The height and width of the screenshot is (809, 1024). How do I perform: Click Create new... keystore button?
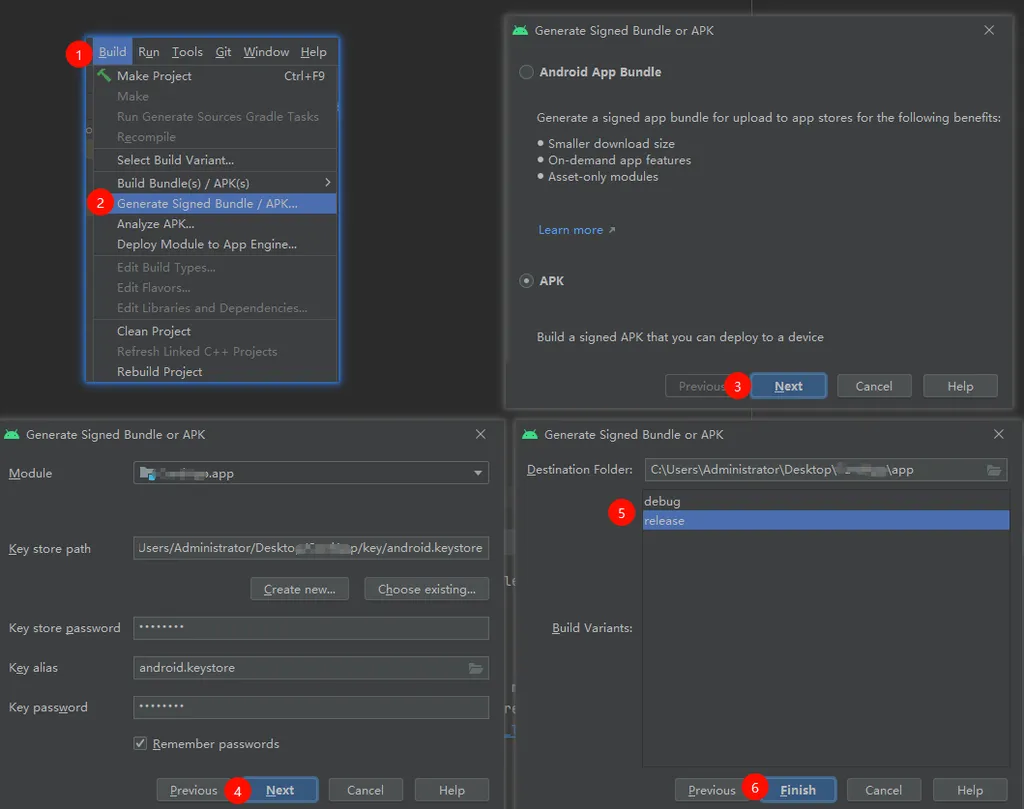(x=299, y=589)
